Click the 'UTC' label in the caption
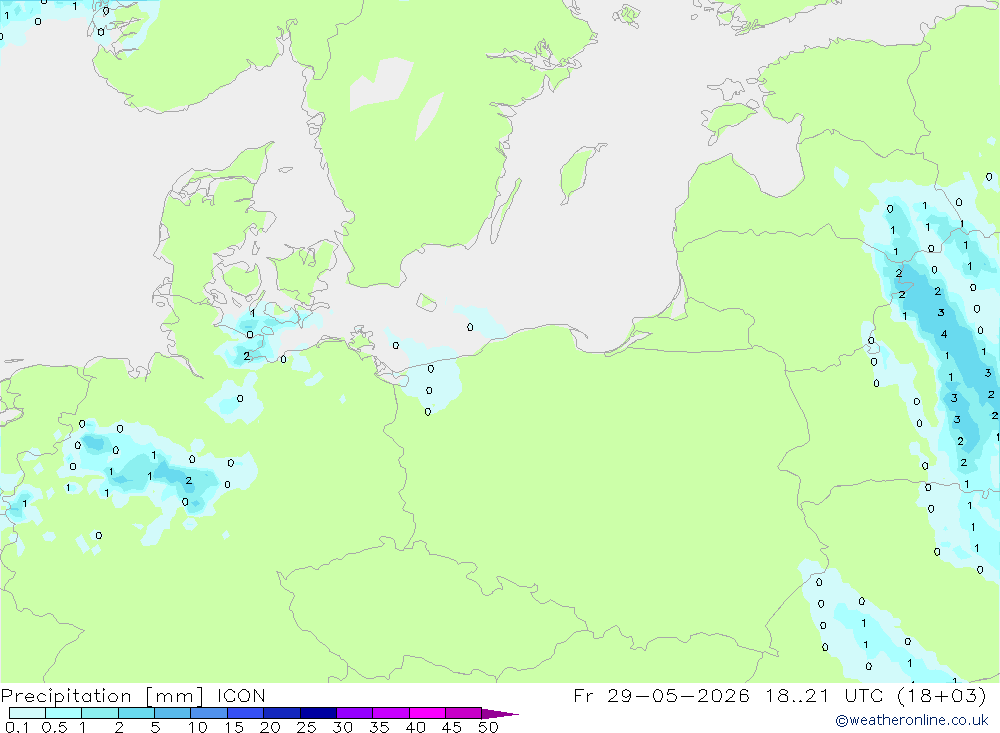 point(864,695)
